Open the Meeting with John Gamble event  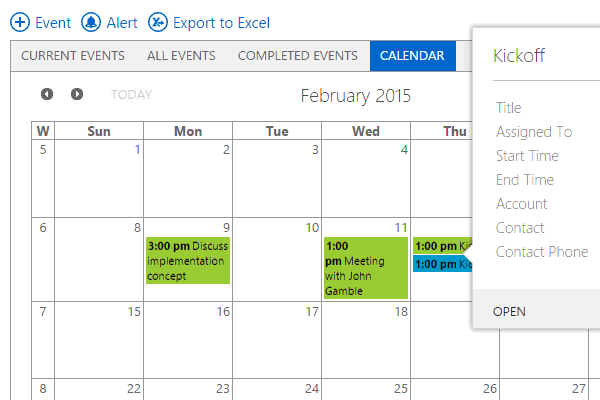tap(365, 268)
